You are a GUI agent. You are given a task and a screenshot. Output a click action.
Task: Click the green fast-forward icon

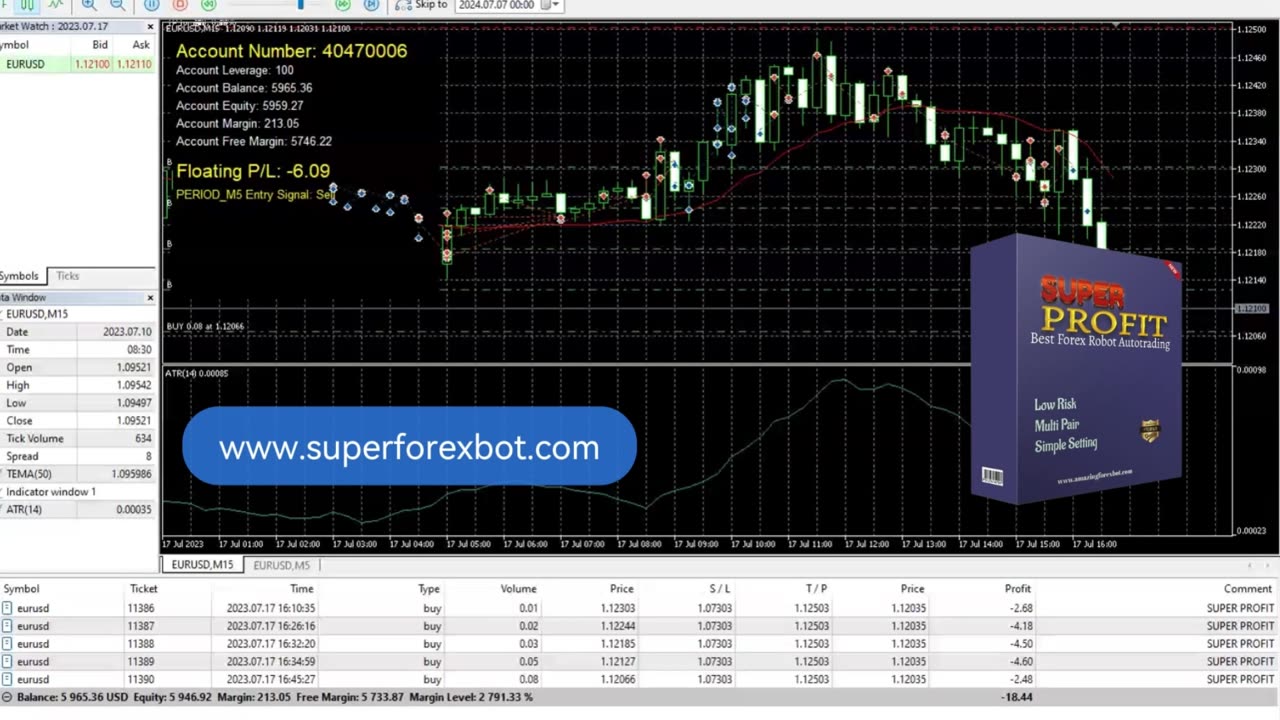tap(343, 4)
